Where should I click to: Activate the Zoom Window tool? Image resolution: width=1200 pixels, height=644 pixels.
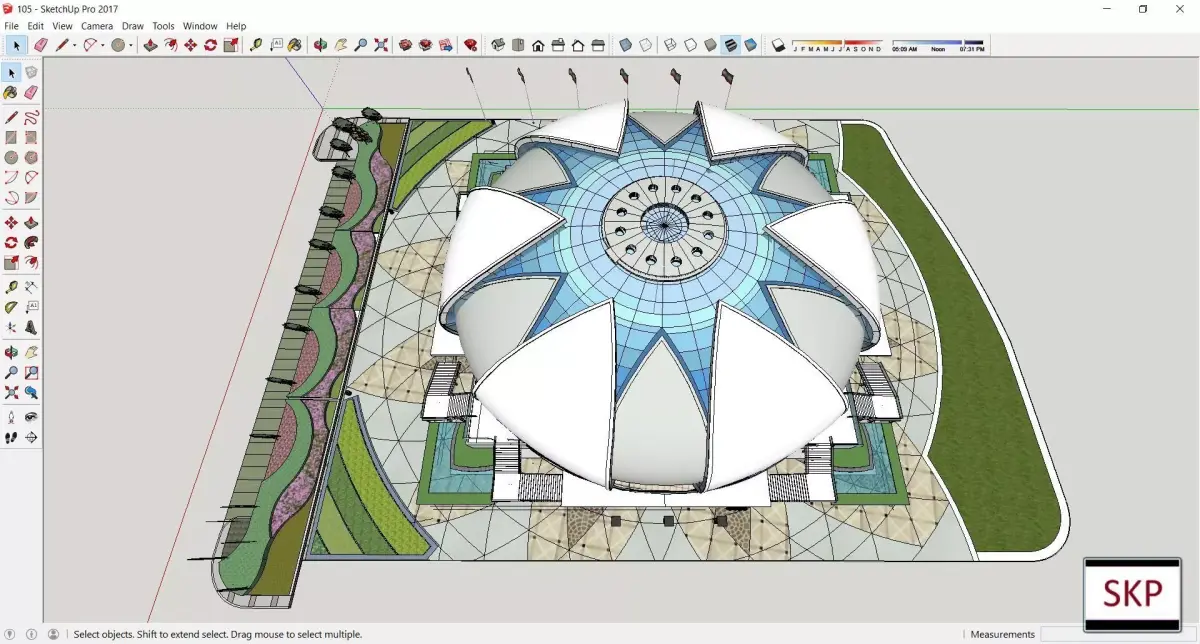(x=31, y=372)
